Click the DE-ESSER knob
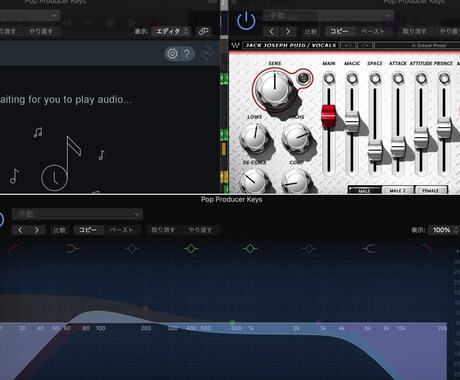Image resolution: width=460 pixels, height=380 pixels. pos(255,182)
